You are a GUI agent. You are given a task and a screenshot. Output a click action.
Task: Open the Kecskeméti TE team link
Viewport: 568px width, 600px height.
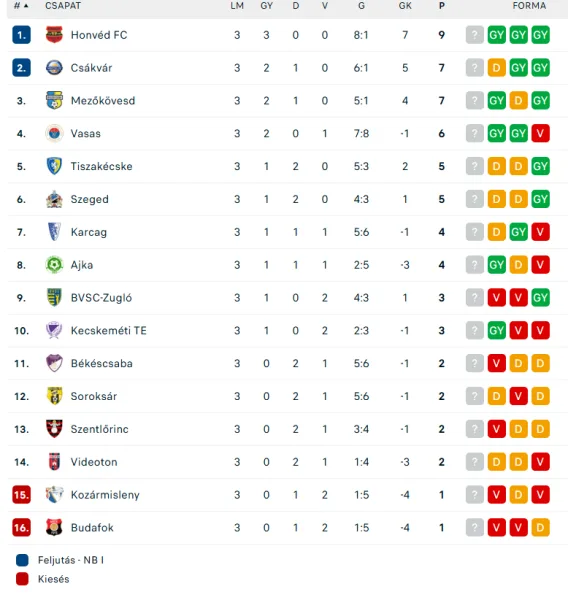pyautogui.click(x=108, y=331)
